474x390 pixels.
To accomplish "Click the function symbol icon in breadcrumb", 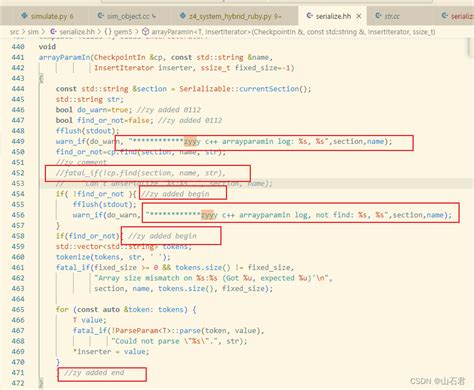I will point(145,32).
